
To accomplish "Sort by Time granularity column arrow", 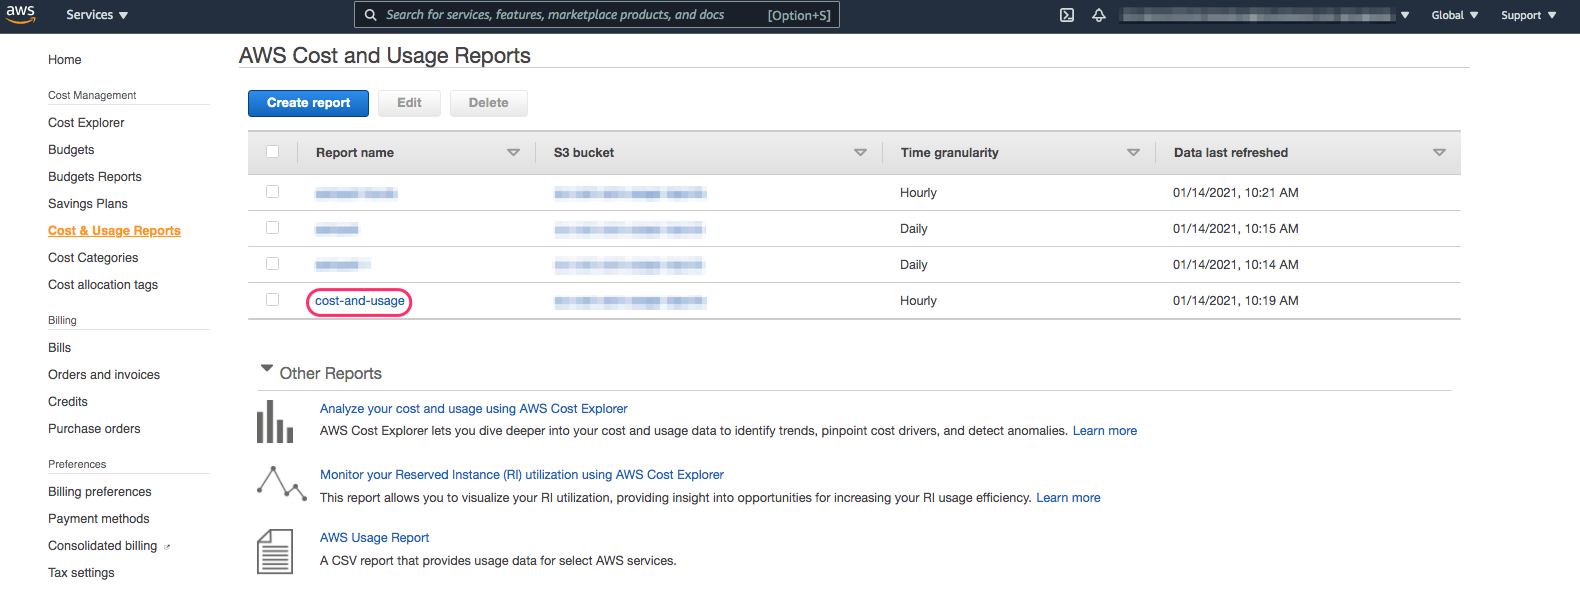I will [x=1133, y=153].
